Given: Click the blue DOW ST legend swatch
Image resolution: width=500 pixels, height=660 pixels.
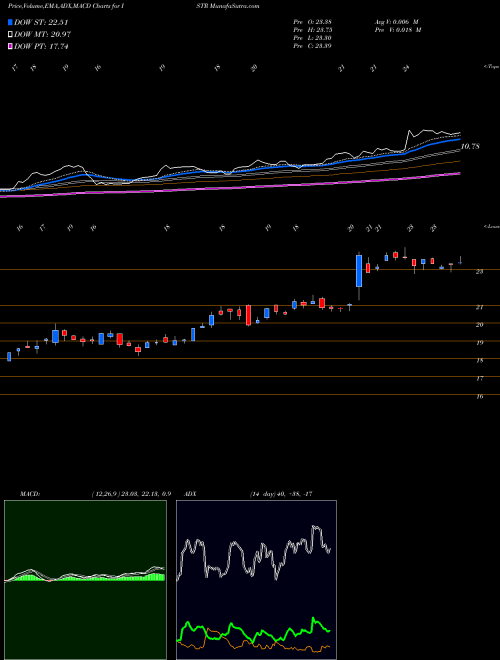Looking at the screenshot, I should [x=10, y=22].
